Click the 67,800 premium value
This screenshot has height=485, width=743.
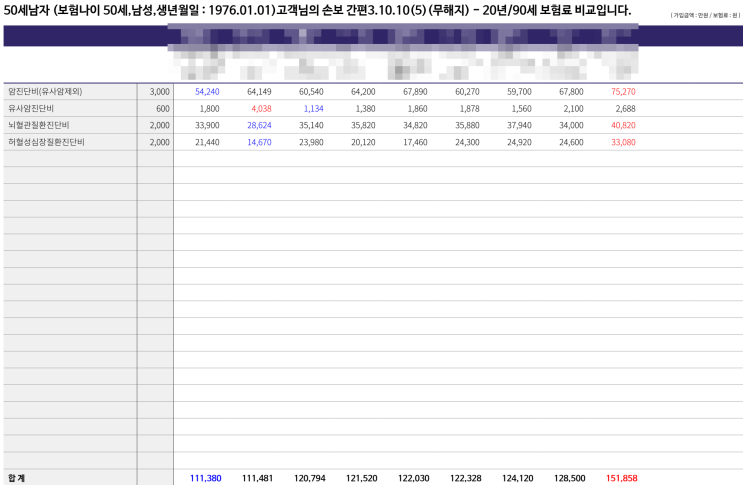tap(571, 92)
